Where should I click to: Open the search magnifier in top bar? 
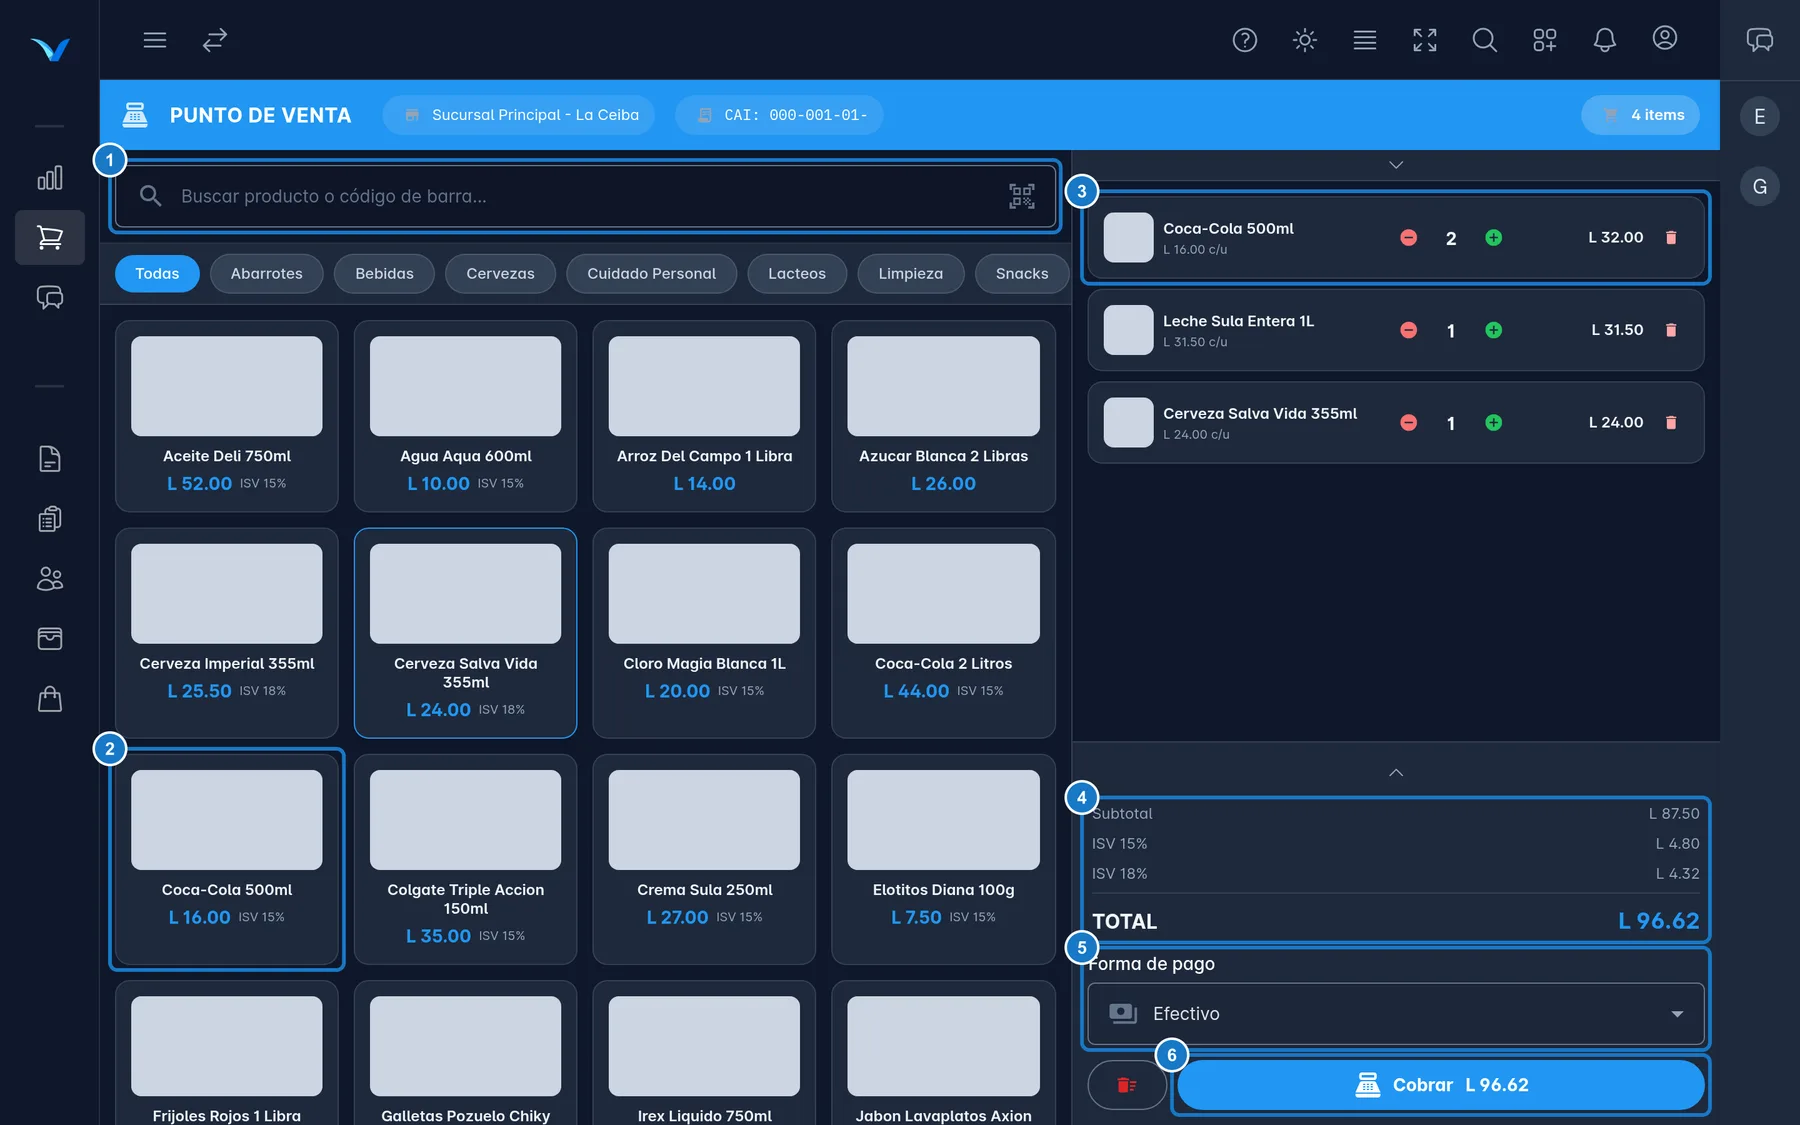[1485, 40]
